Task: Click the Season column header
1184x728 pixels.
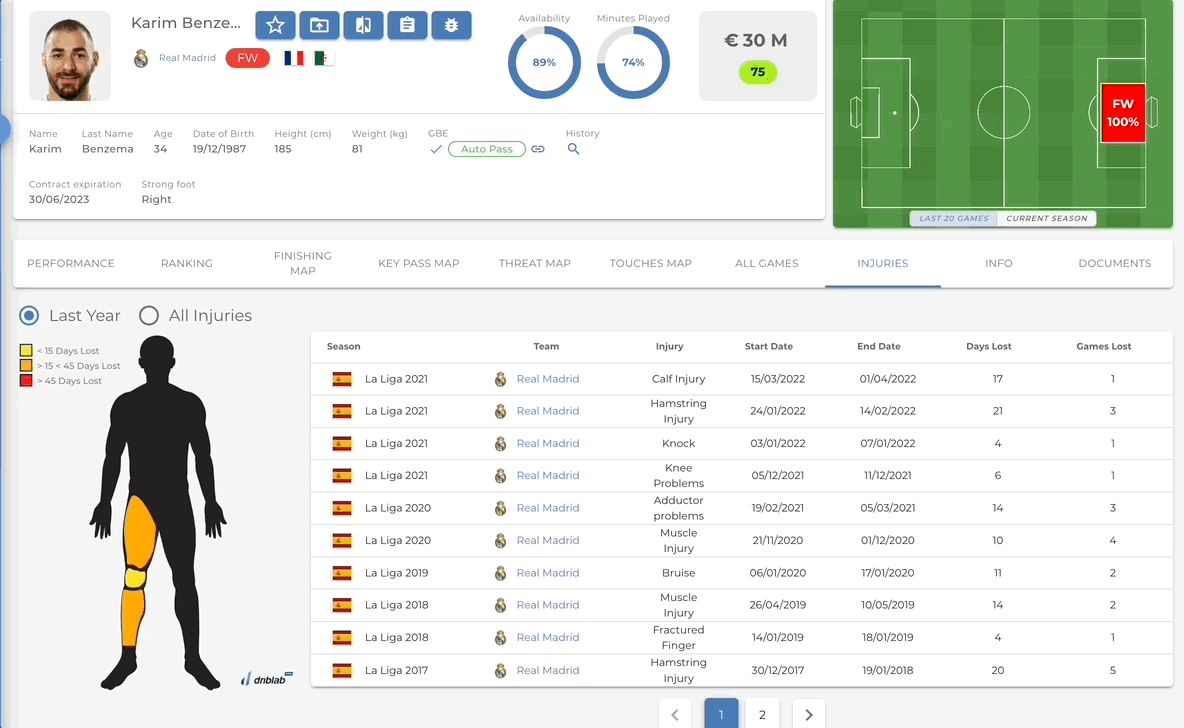Action: [344, 347]
